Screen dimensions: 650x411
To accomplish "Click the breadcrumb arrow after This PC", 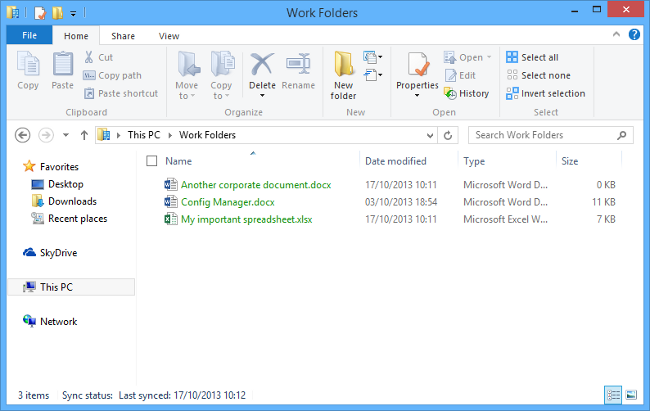I will [170, 136].
